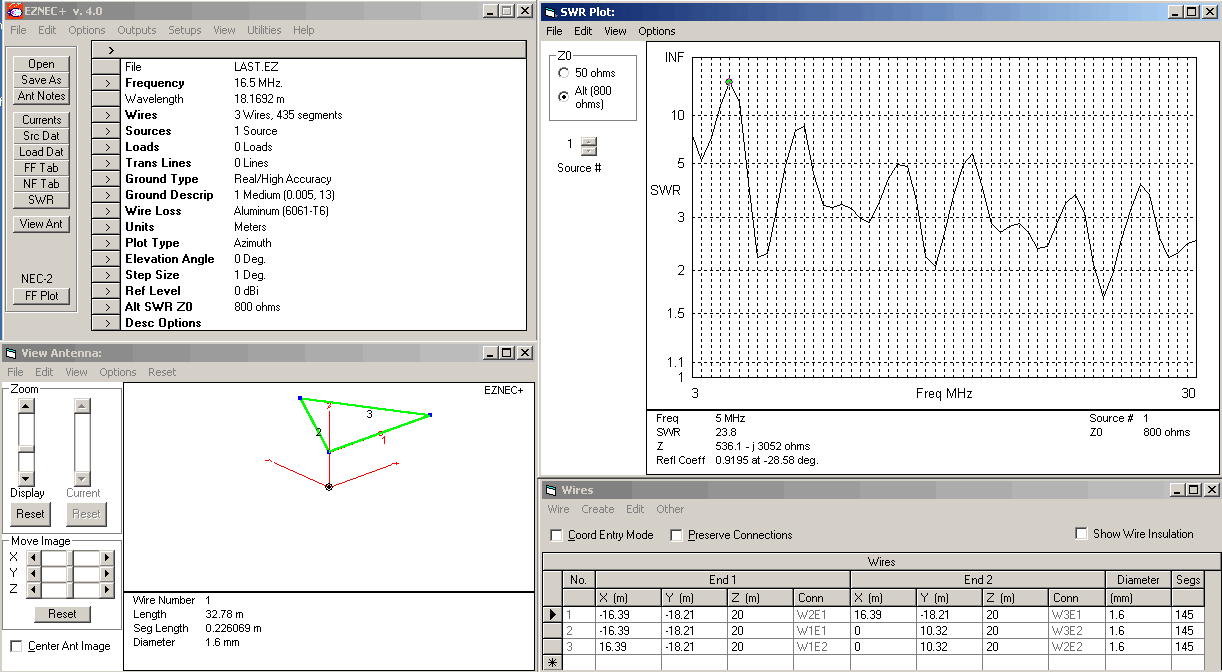Click the Move Image Y left arrow
1222x672 pixels.
(32, 574)
